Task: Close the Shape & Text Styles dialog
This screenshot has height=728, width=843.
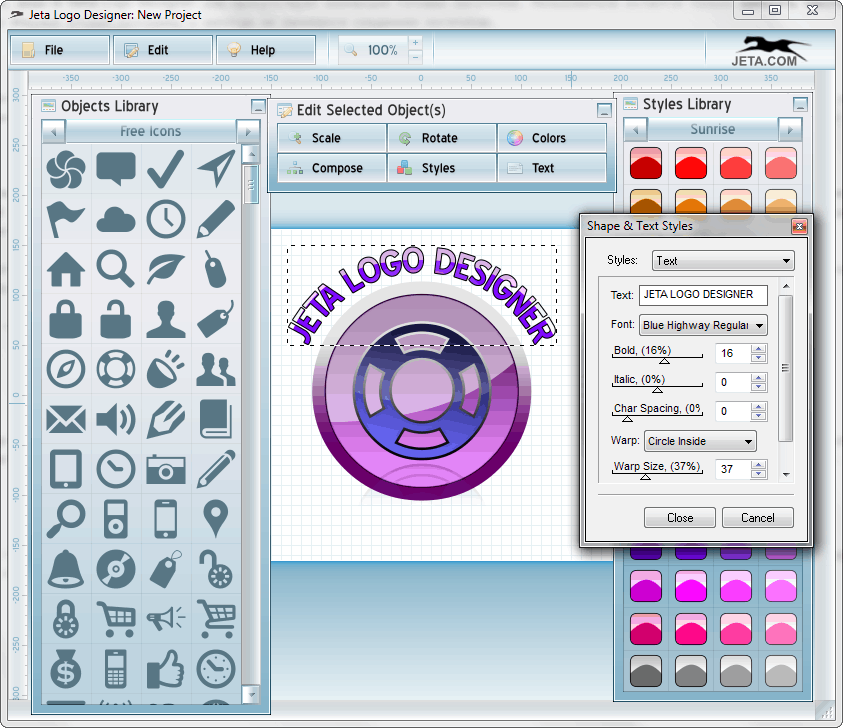Action: 799,226
